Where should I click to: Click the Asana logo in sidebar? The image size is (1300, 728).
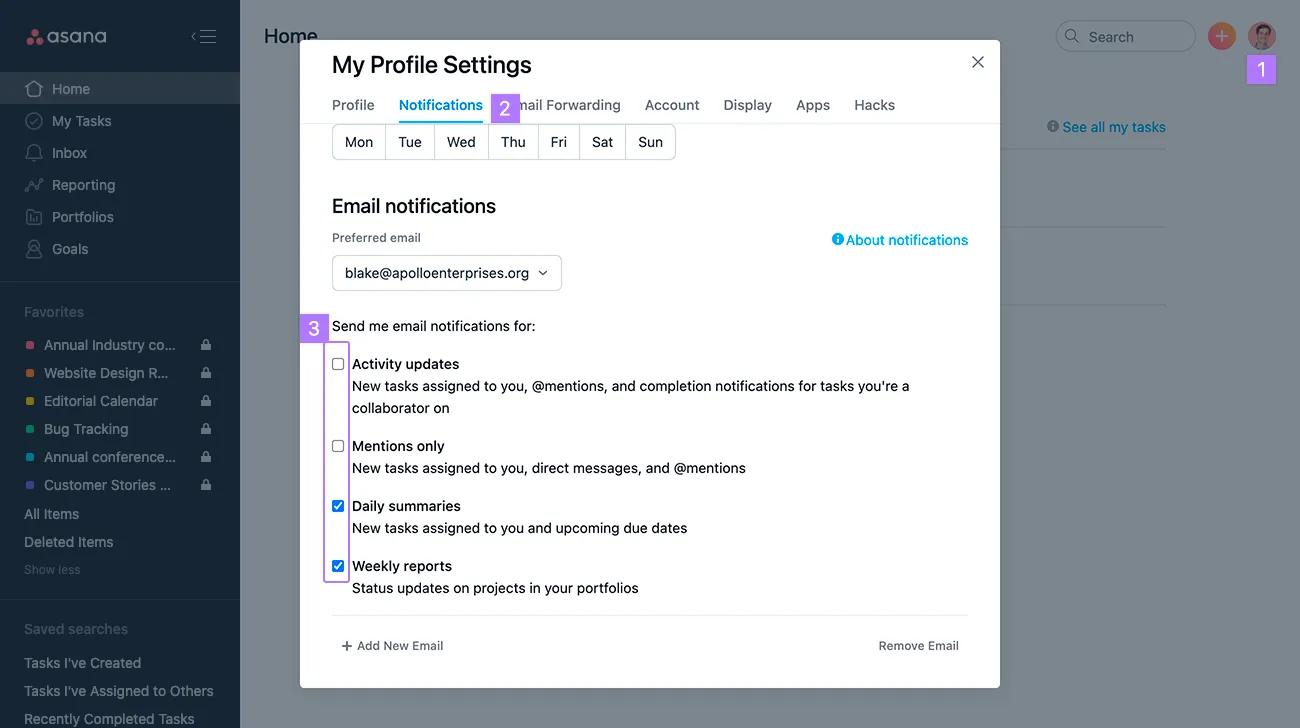pyautogui.click(x=66, y=37)
